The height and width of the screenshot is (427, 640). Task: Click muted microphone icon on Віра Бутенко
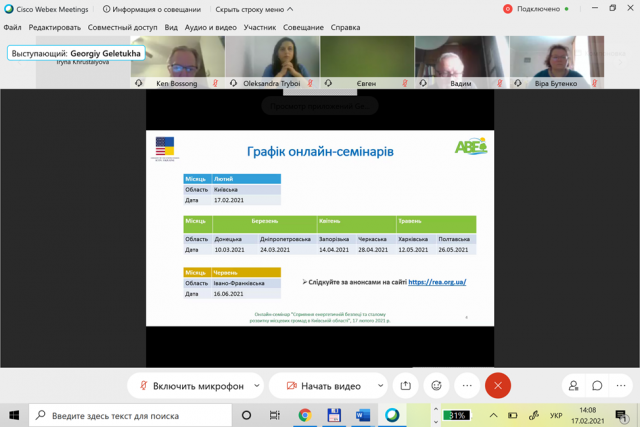(594, 83)
